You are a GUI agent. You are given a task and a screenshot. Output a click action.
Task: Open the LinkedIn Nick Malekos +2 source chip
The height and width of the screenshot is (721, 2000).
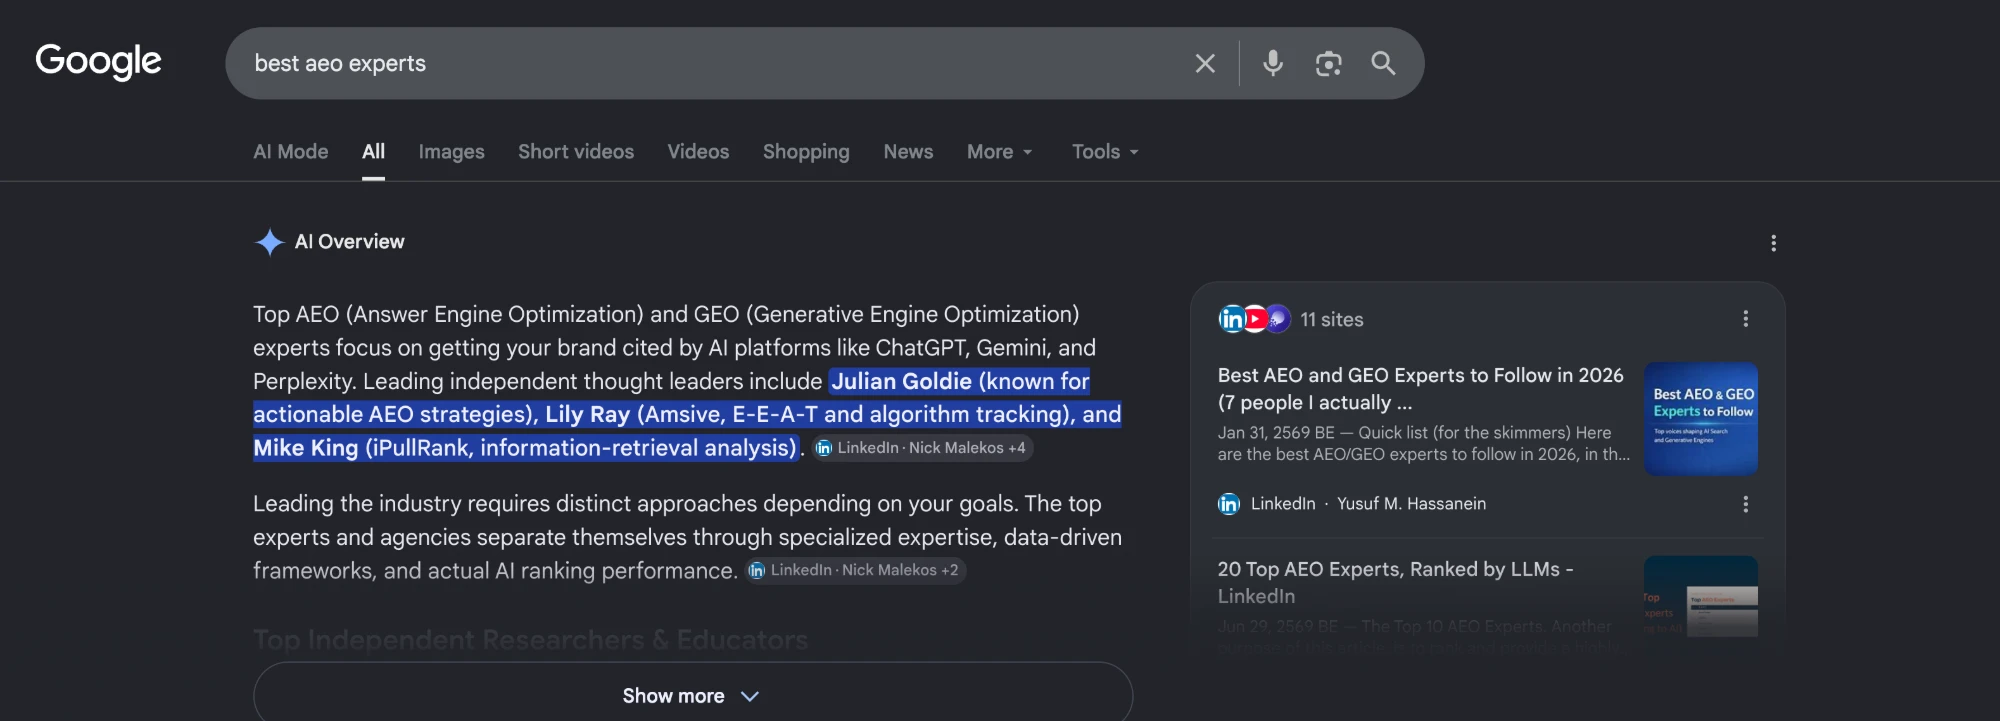[854, 570]
